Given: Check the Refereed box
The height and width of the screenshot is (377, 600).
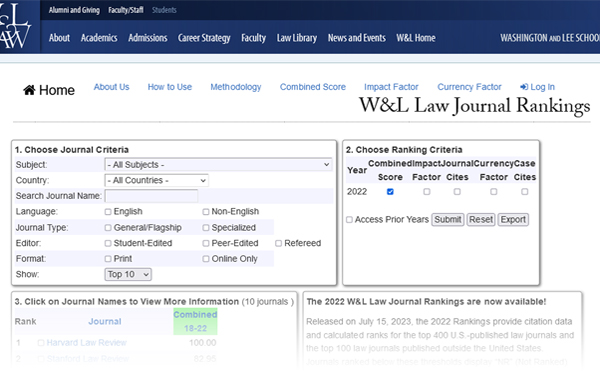Looking at the screenshot, I should (279, 243).
